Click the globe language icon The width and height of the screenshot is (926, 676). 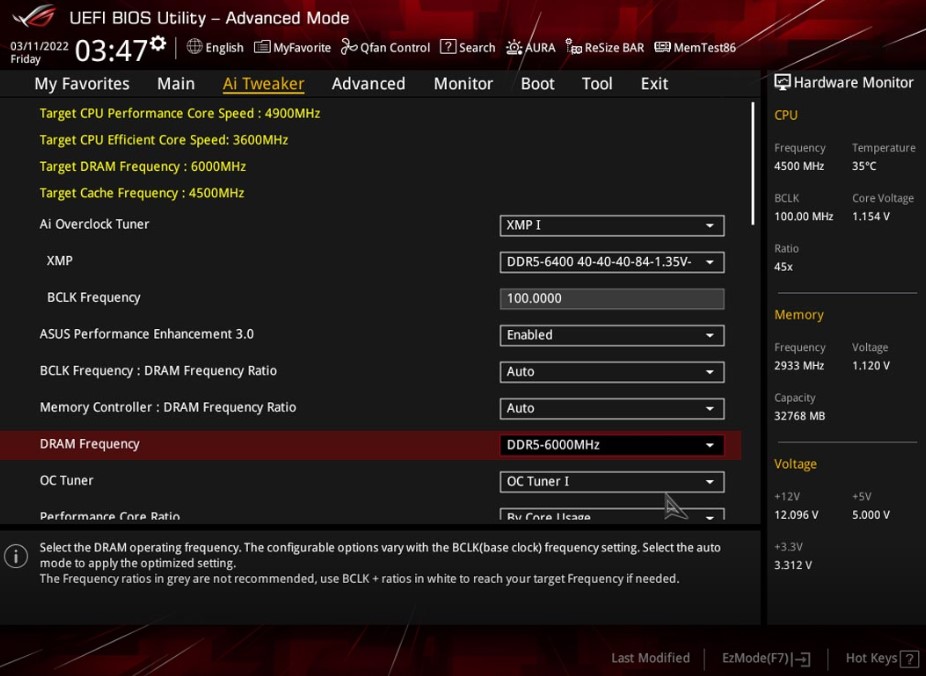[x=194, y=47]
